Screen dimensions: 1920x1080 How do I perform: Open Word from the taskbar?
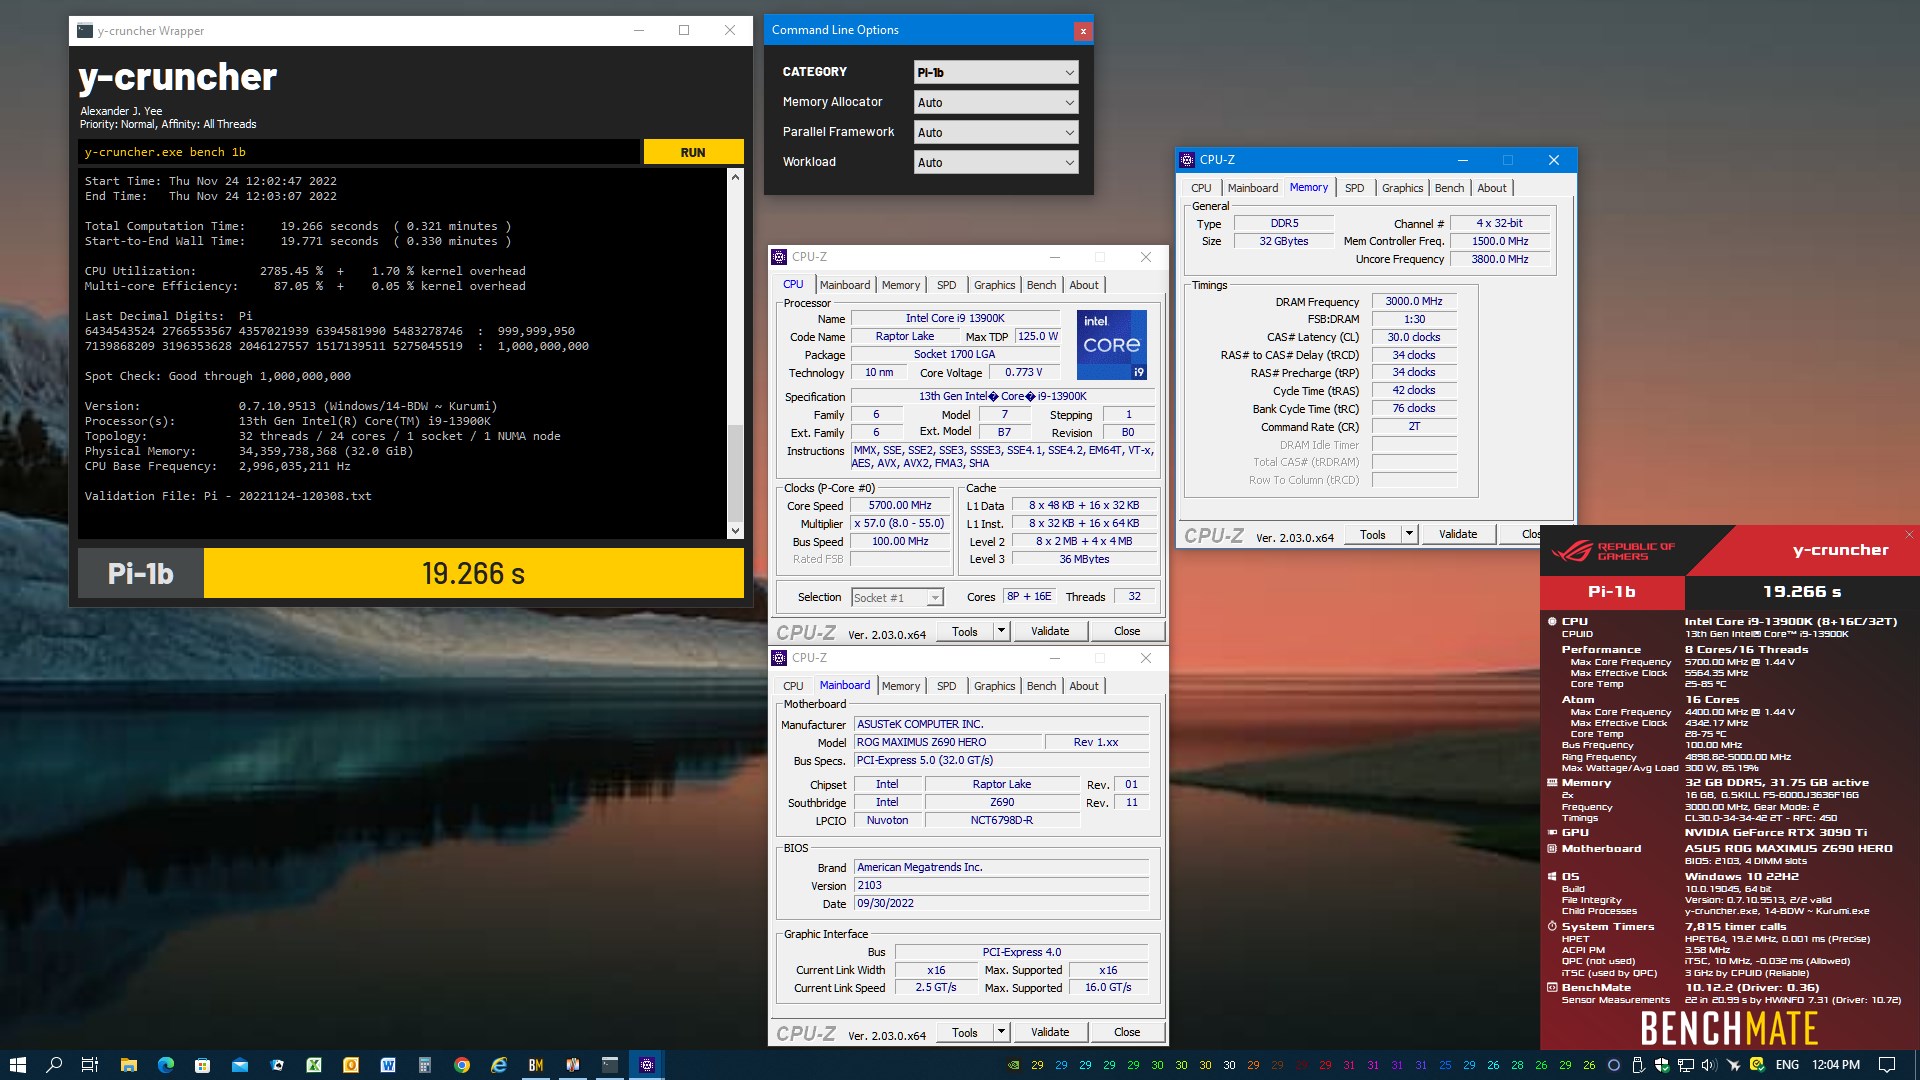[387, 1065]
